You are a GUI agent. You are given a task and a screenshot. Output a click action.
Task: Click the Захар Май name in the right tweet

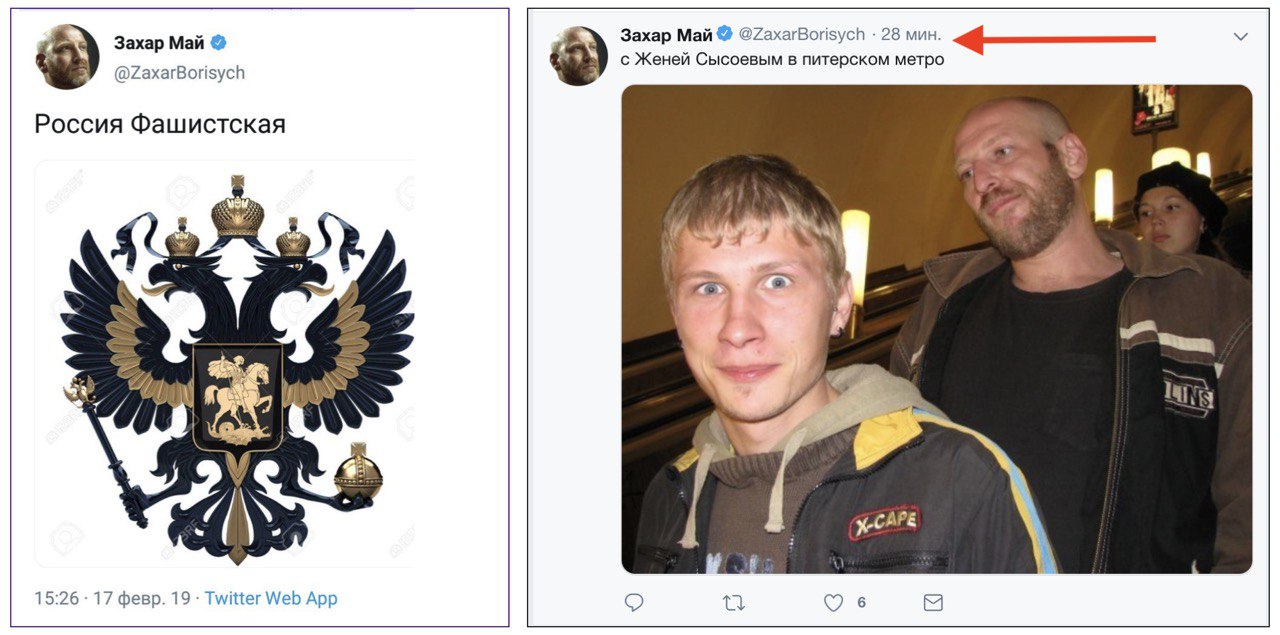[665, 34]
